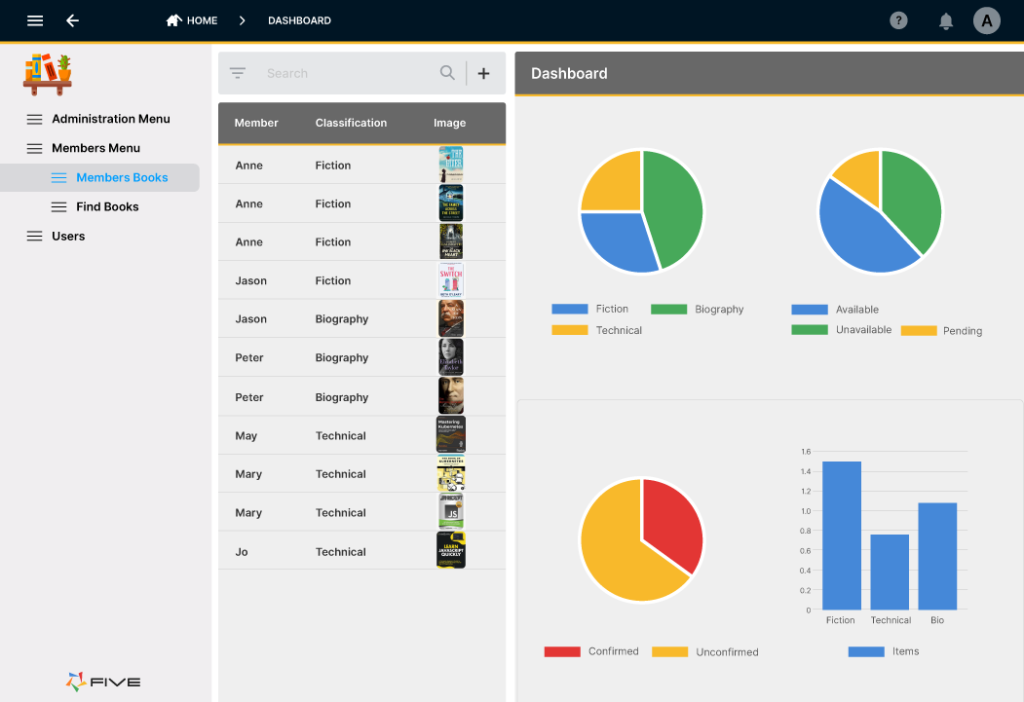Click the Image column header

[450, 123]
